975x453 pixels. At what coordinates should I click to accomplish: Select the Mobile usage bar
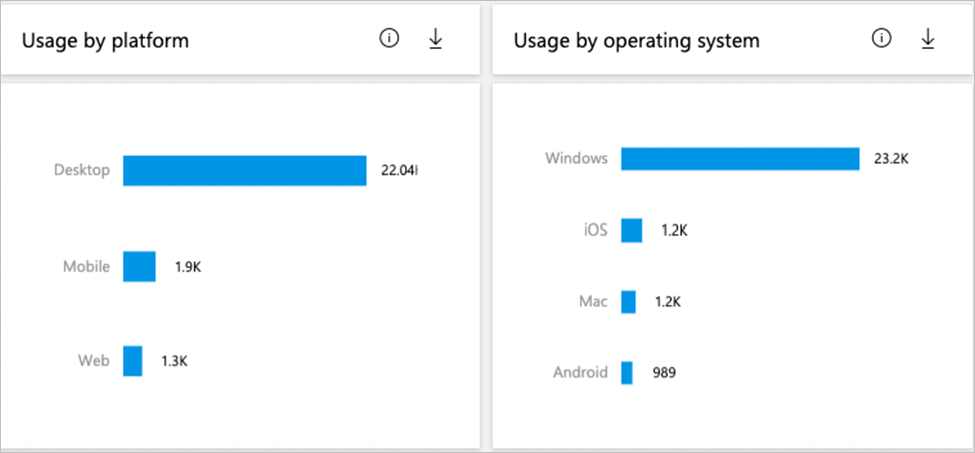[x=139, y=267]
